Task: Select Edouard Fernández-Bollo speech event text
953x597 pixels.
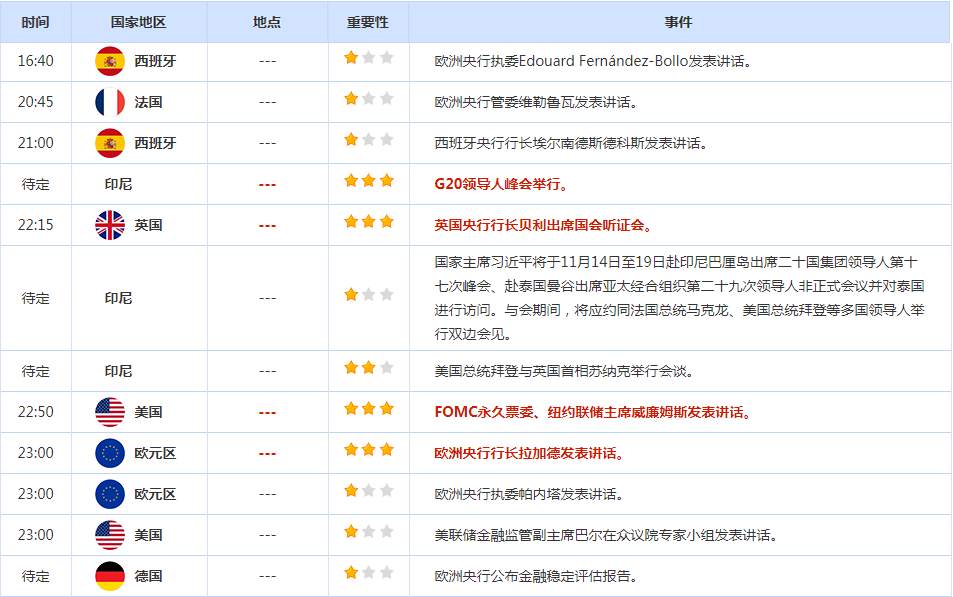Action: (x=593, y=61)
